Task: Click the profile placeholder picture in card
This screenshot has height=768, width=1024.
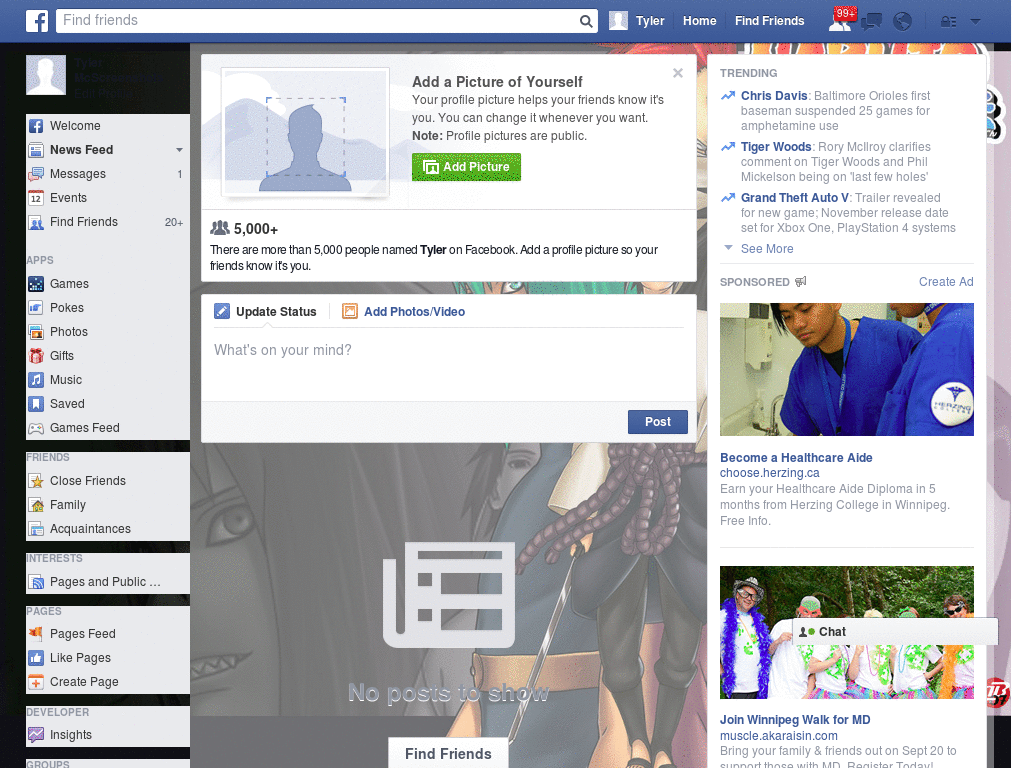Action: (x=306, y=132)
